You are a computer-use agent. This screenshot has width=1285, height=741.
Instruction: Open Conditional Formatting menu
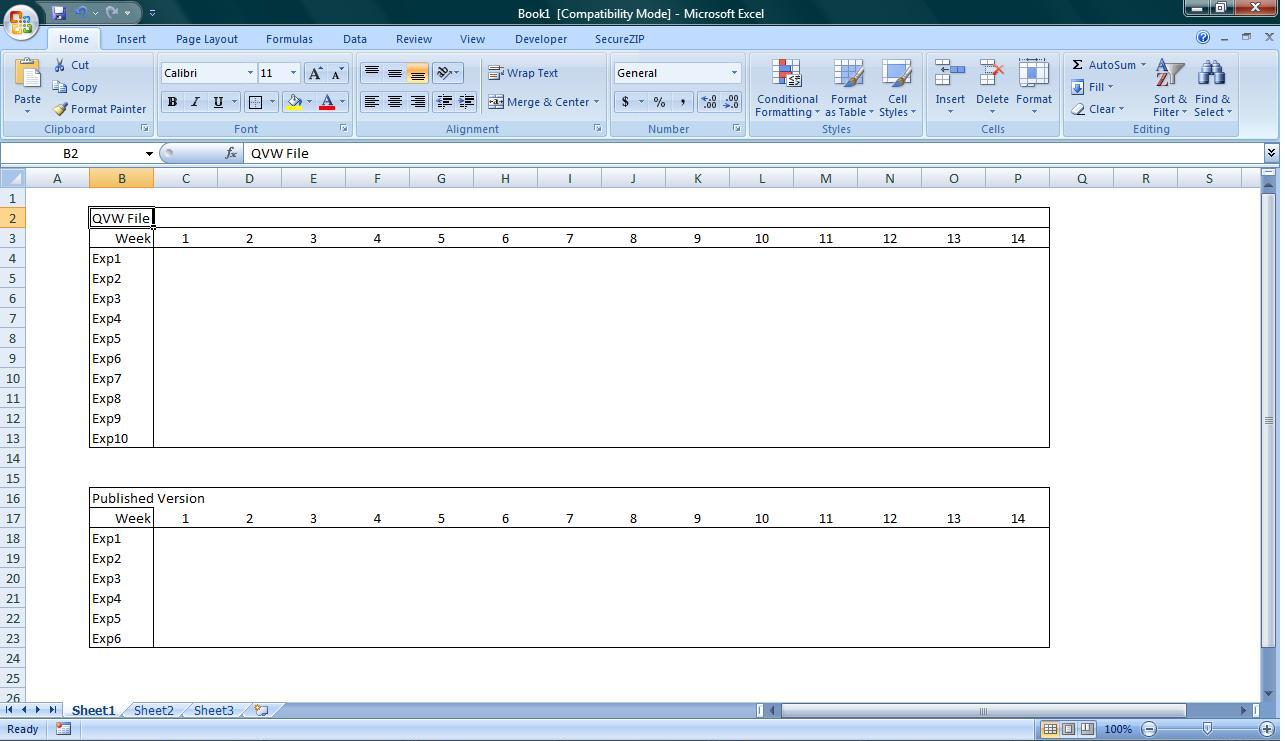787,88
